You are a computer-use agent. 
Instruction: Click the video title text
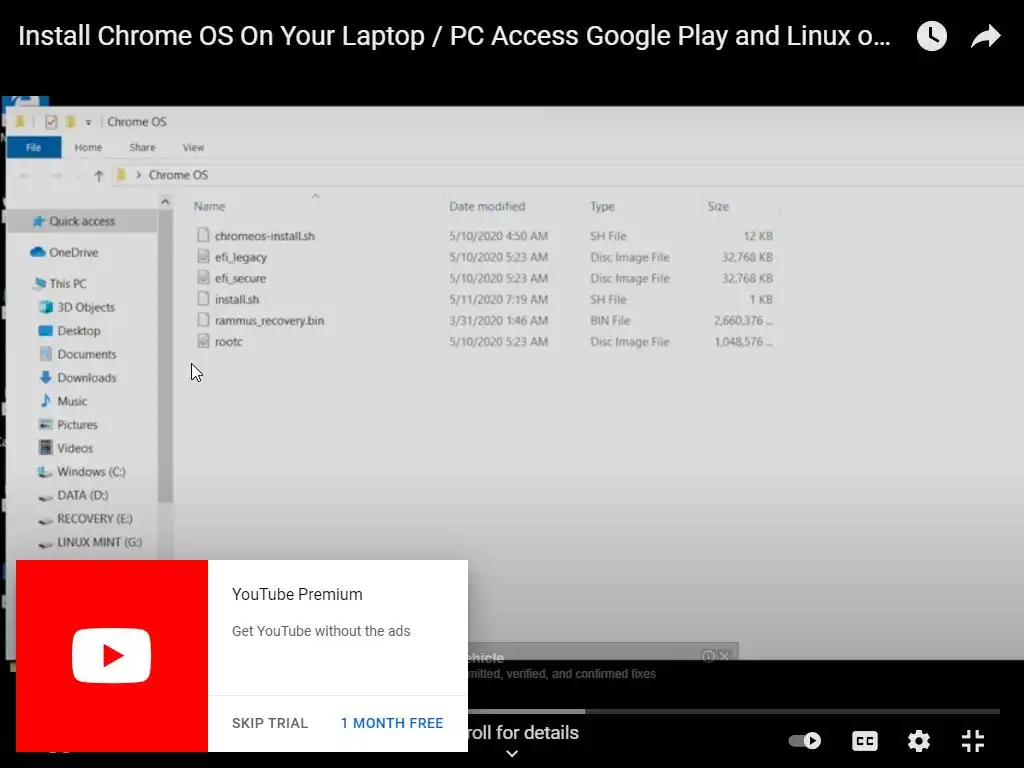[455, 36]
